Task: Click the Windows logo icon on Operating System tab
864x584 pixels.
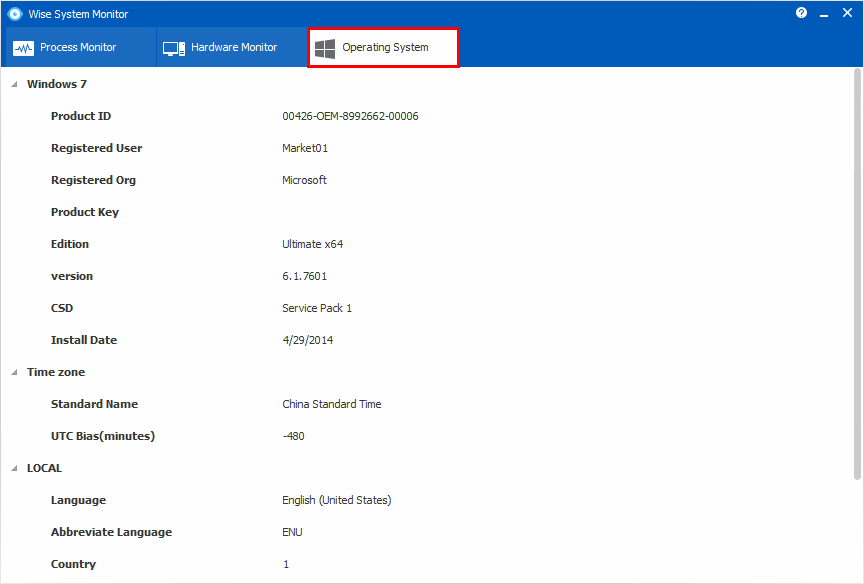Action: pyautogui.click(x=325, y=48)
